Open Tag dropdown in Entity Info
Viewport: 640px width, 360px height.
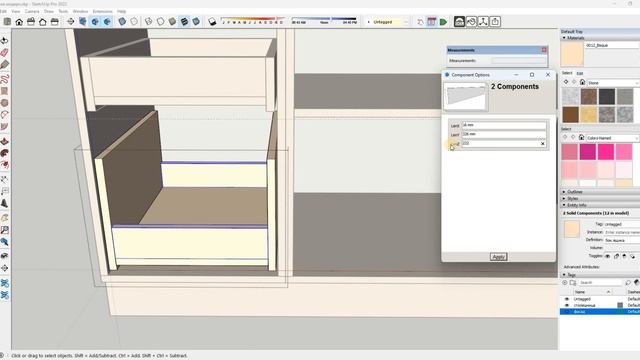(622, 224)
